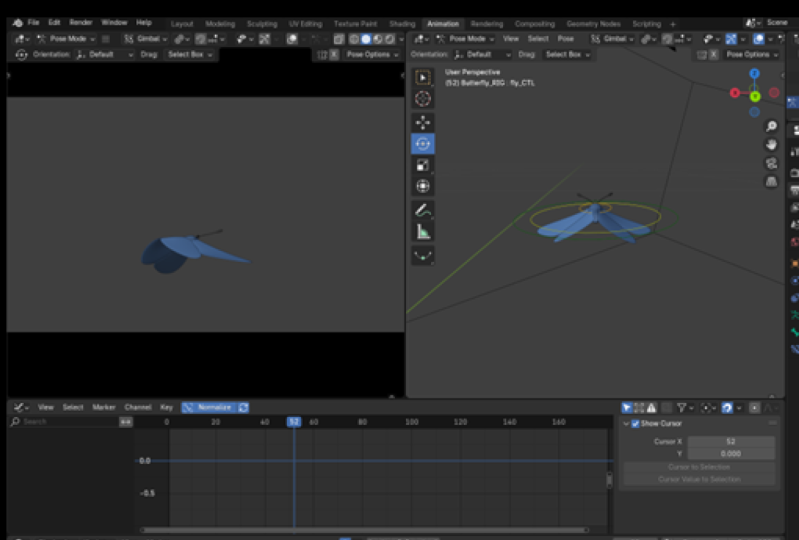Screen dimensions: 799x540
Task: Click the green Y axis on navigation gizmo
Action: coord(755,96)
